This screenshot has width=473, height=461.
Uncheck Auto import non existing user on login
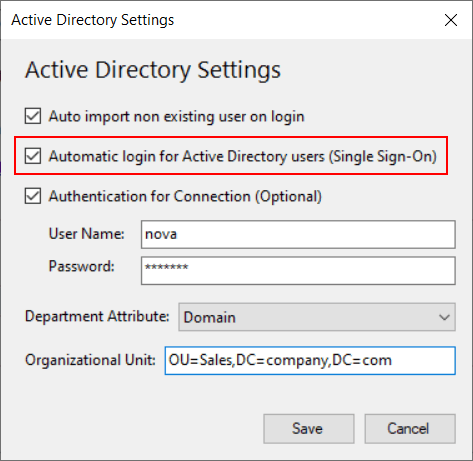click(33, 116)
